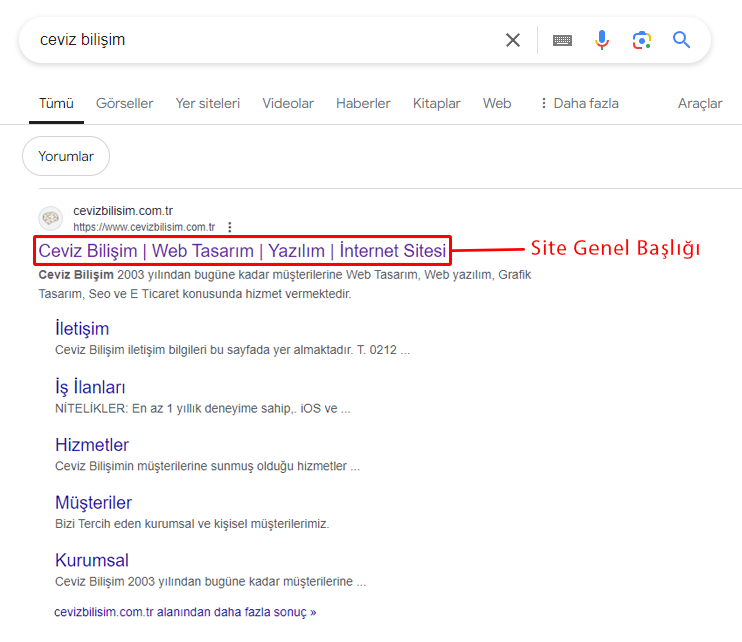Open the Kitaplar tab
Screen dimensions: 742x642
click(x=436, y=103)
